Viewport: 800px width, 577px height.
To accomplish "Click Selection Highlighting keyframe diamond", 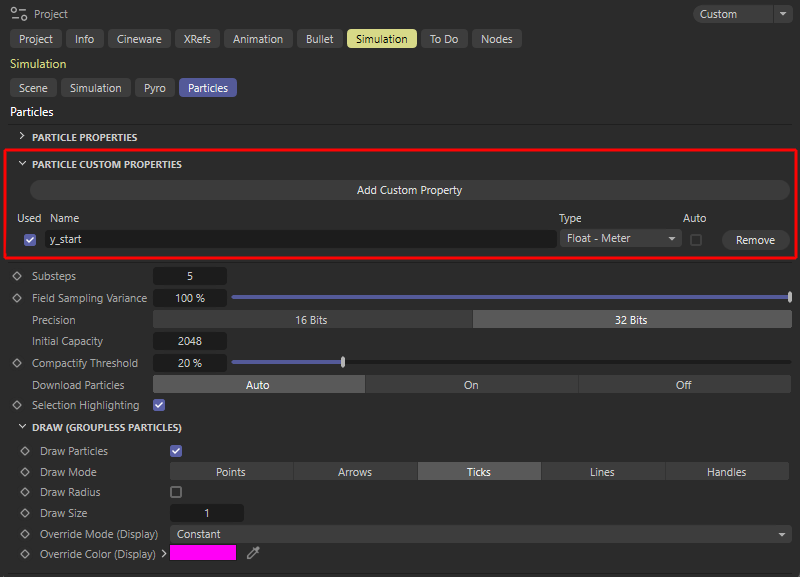I will point(16,405).
